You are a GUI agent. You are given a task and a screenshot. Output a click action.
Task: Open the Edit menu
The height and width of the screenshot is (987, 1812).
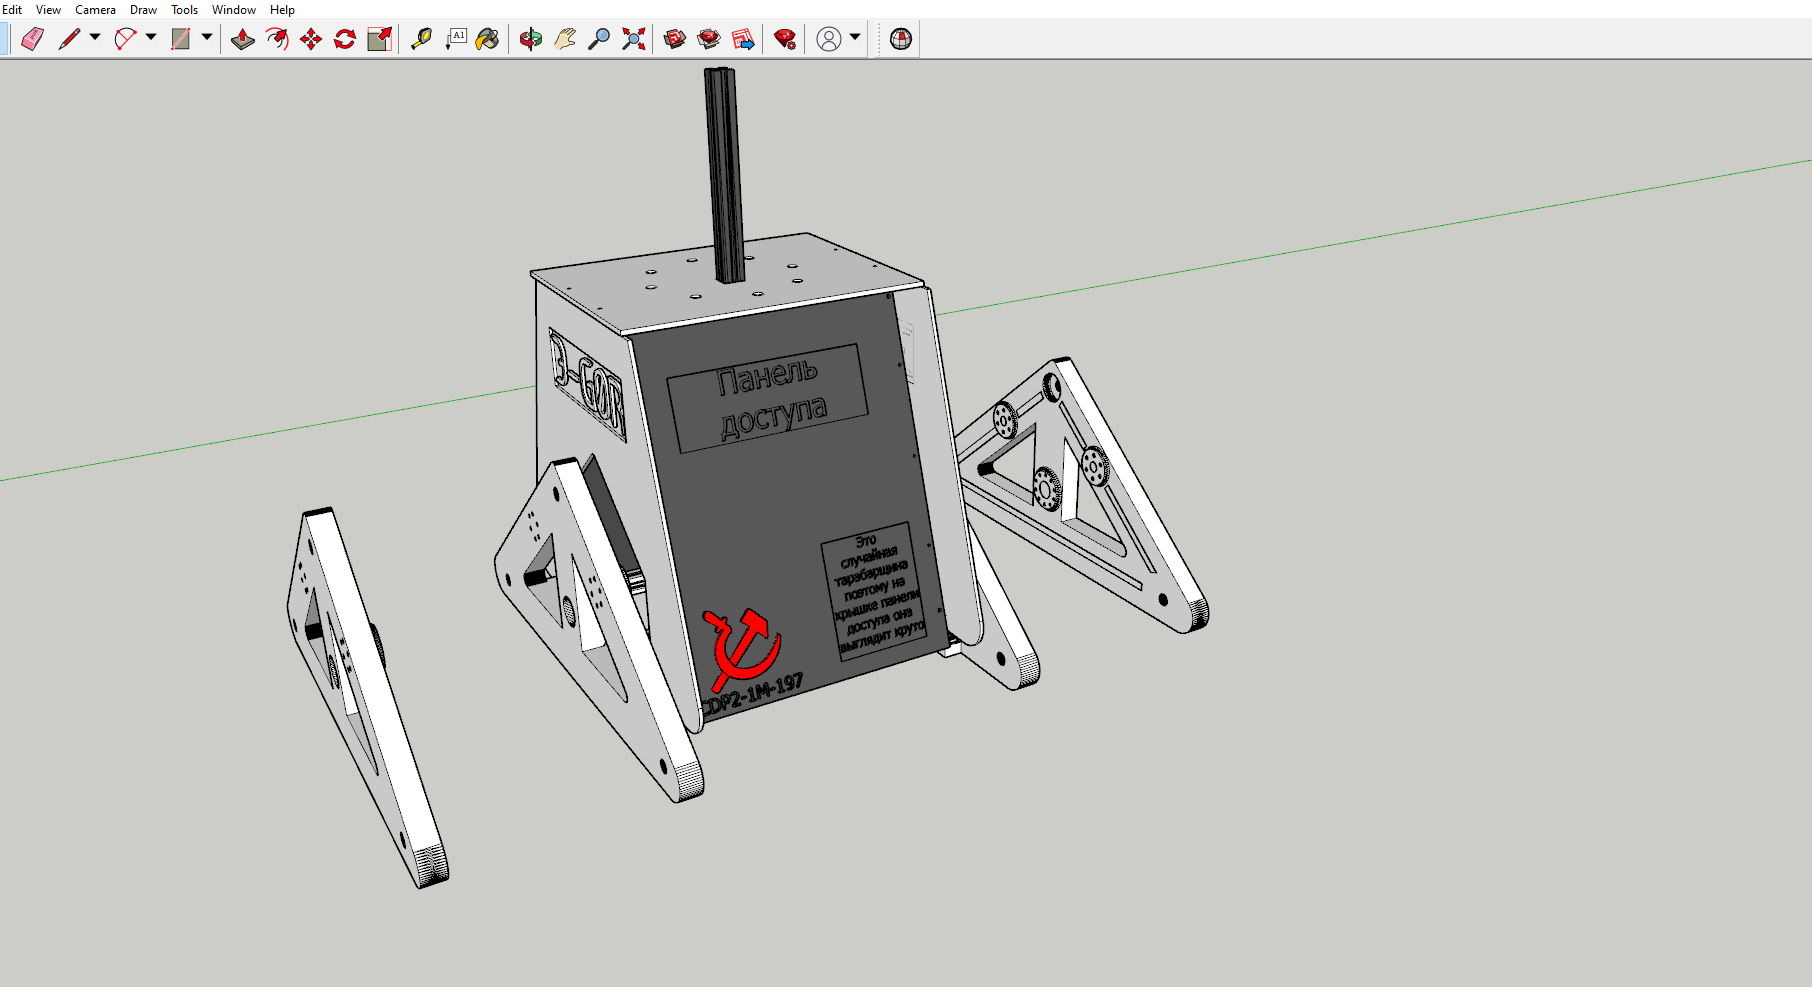point(12,9)
